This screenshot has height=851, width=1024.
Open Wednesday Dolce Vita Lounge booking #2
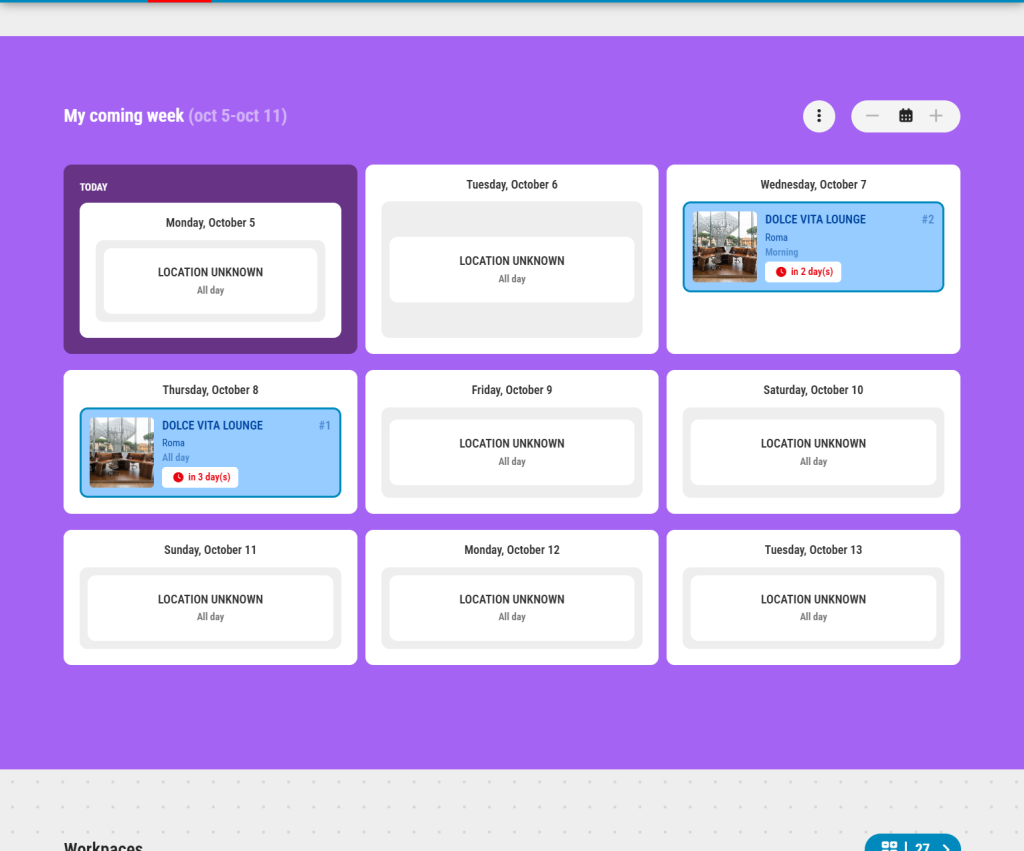click(813, 247)
